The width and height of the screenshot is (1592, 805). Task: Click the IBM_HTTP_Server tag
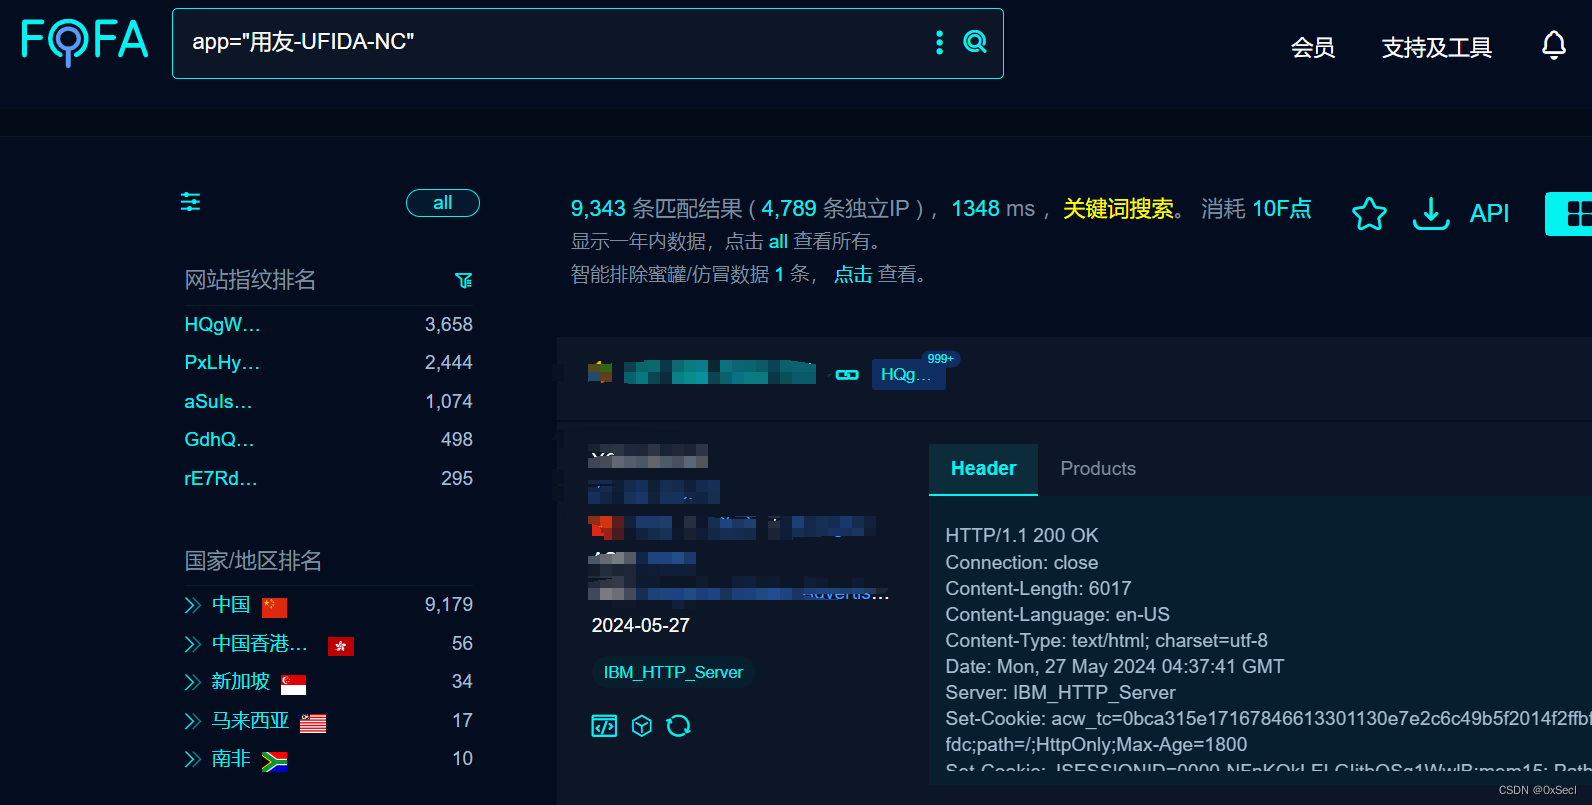(x=673, y=672)
